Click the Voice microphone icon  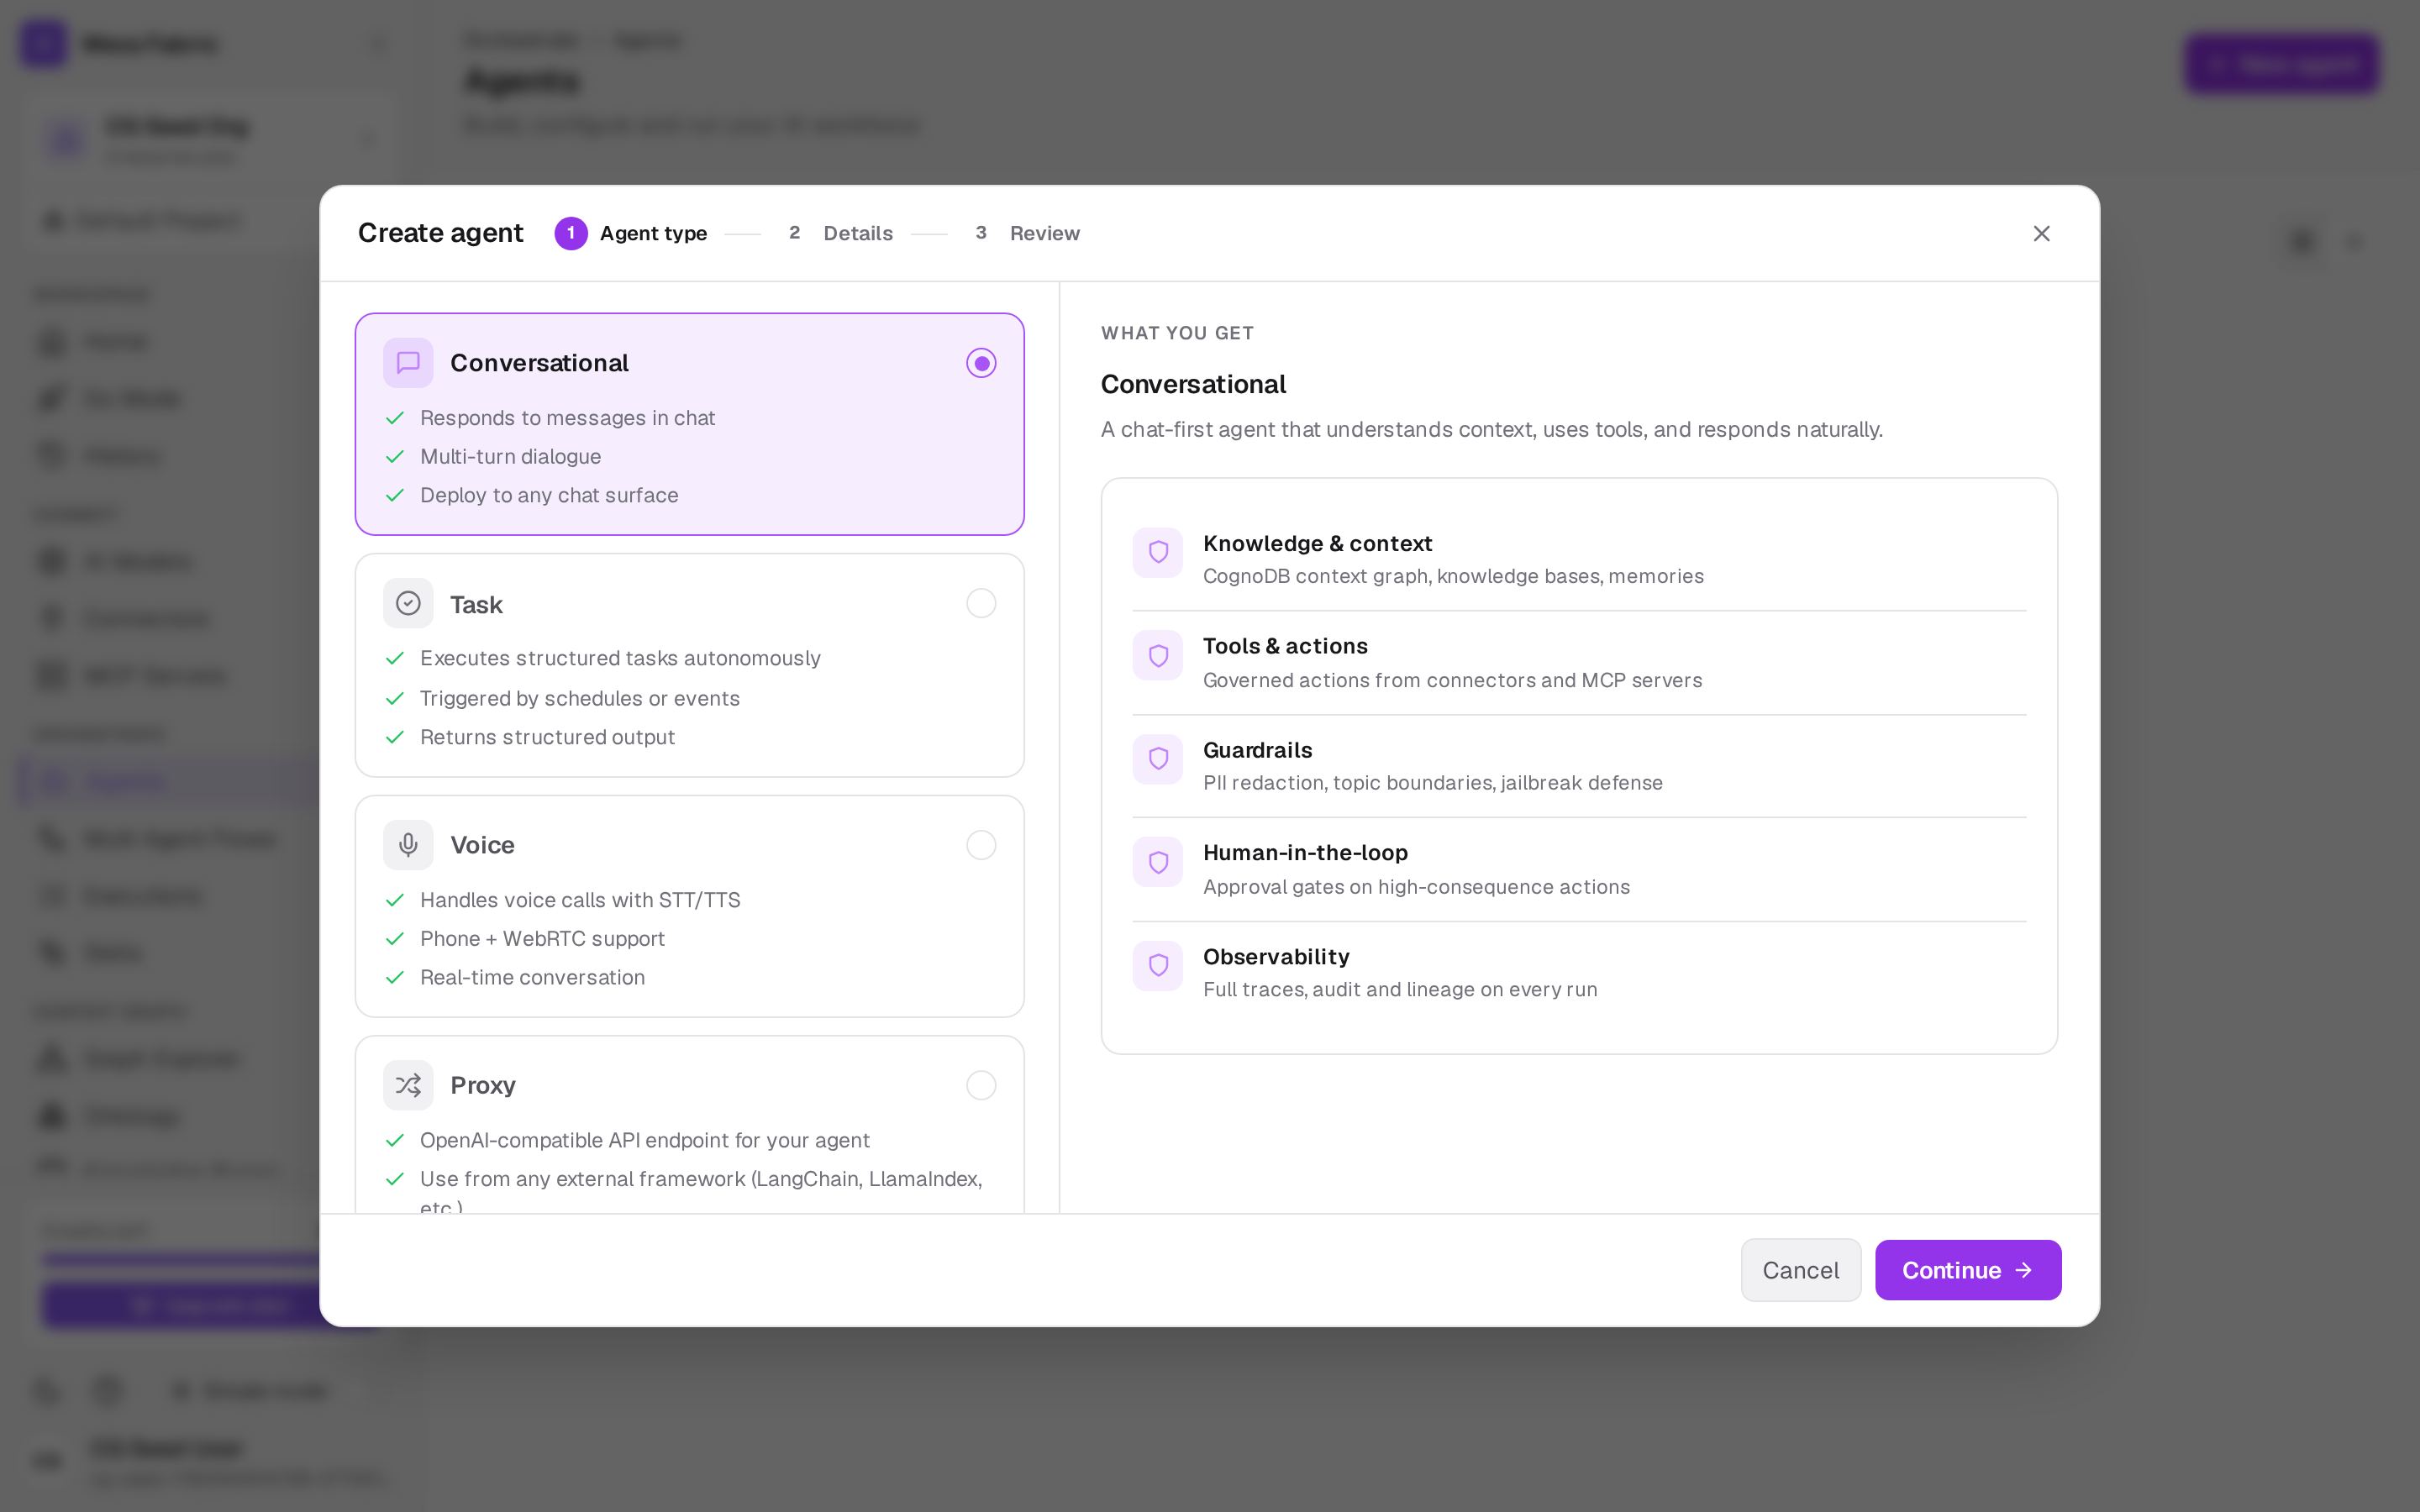click(408, 845)
